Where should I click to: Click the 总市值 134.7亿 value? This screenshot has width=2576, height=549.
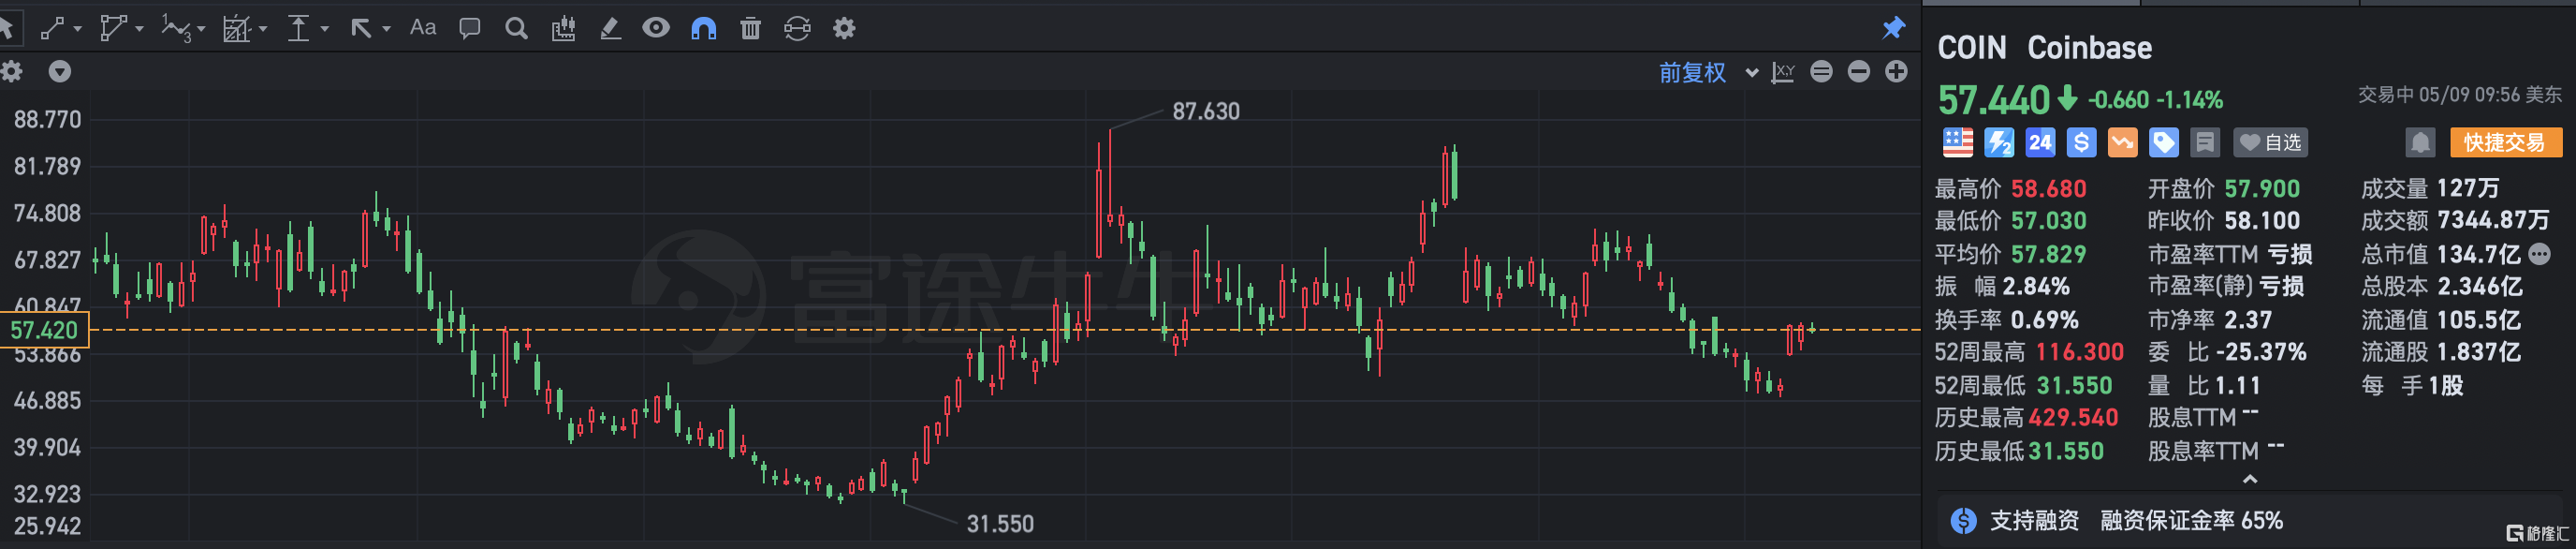click(2478, 255)
